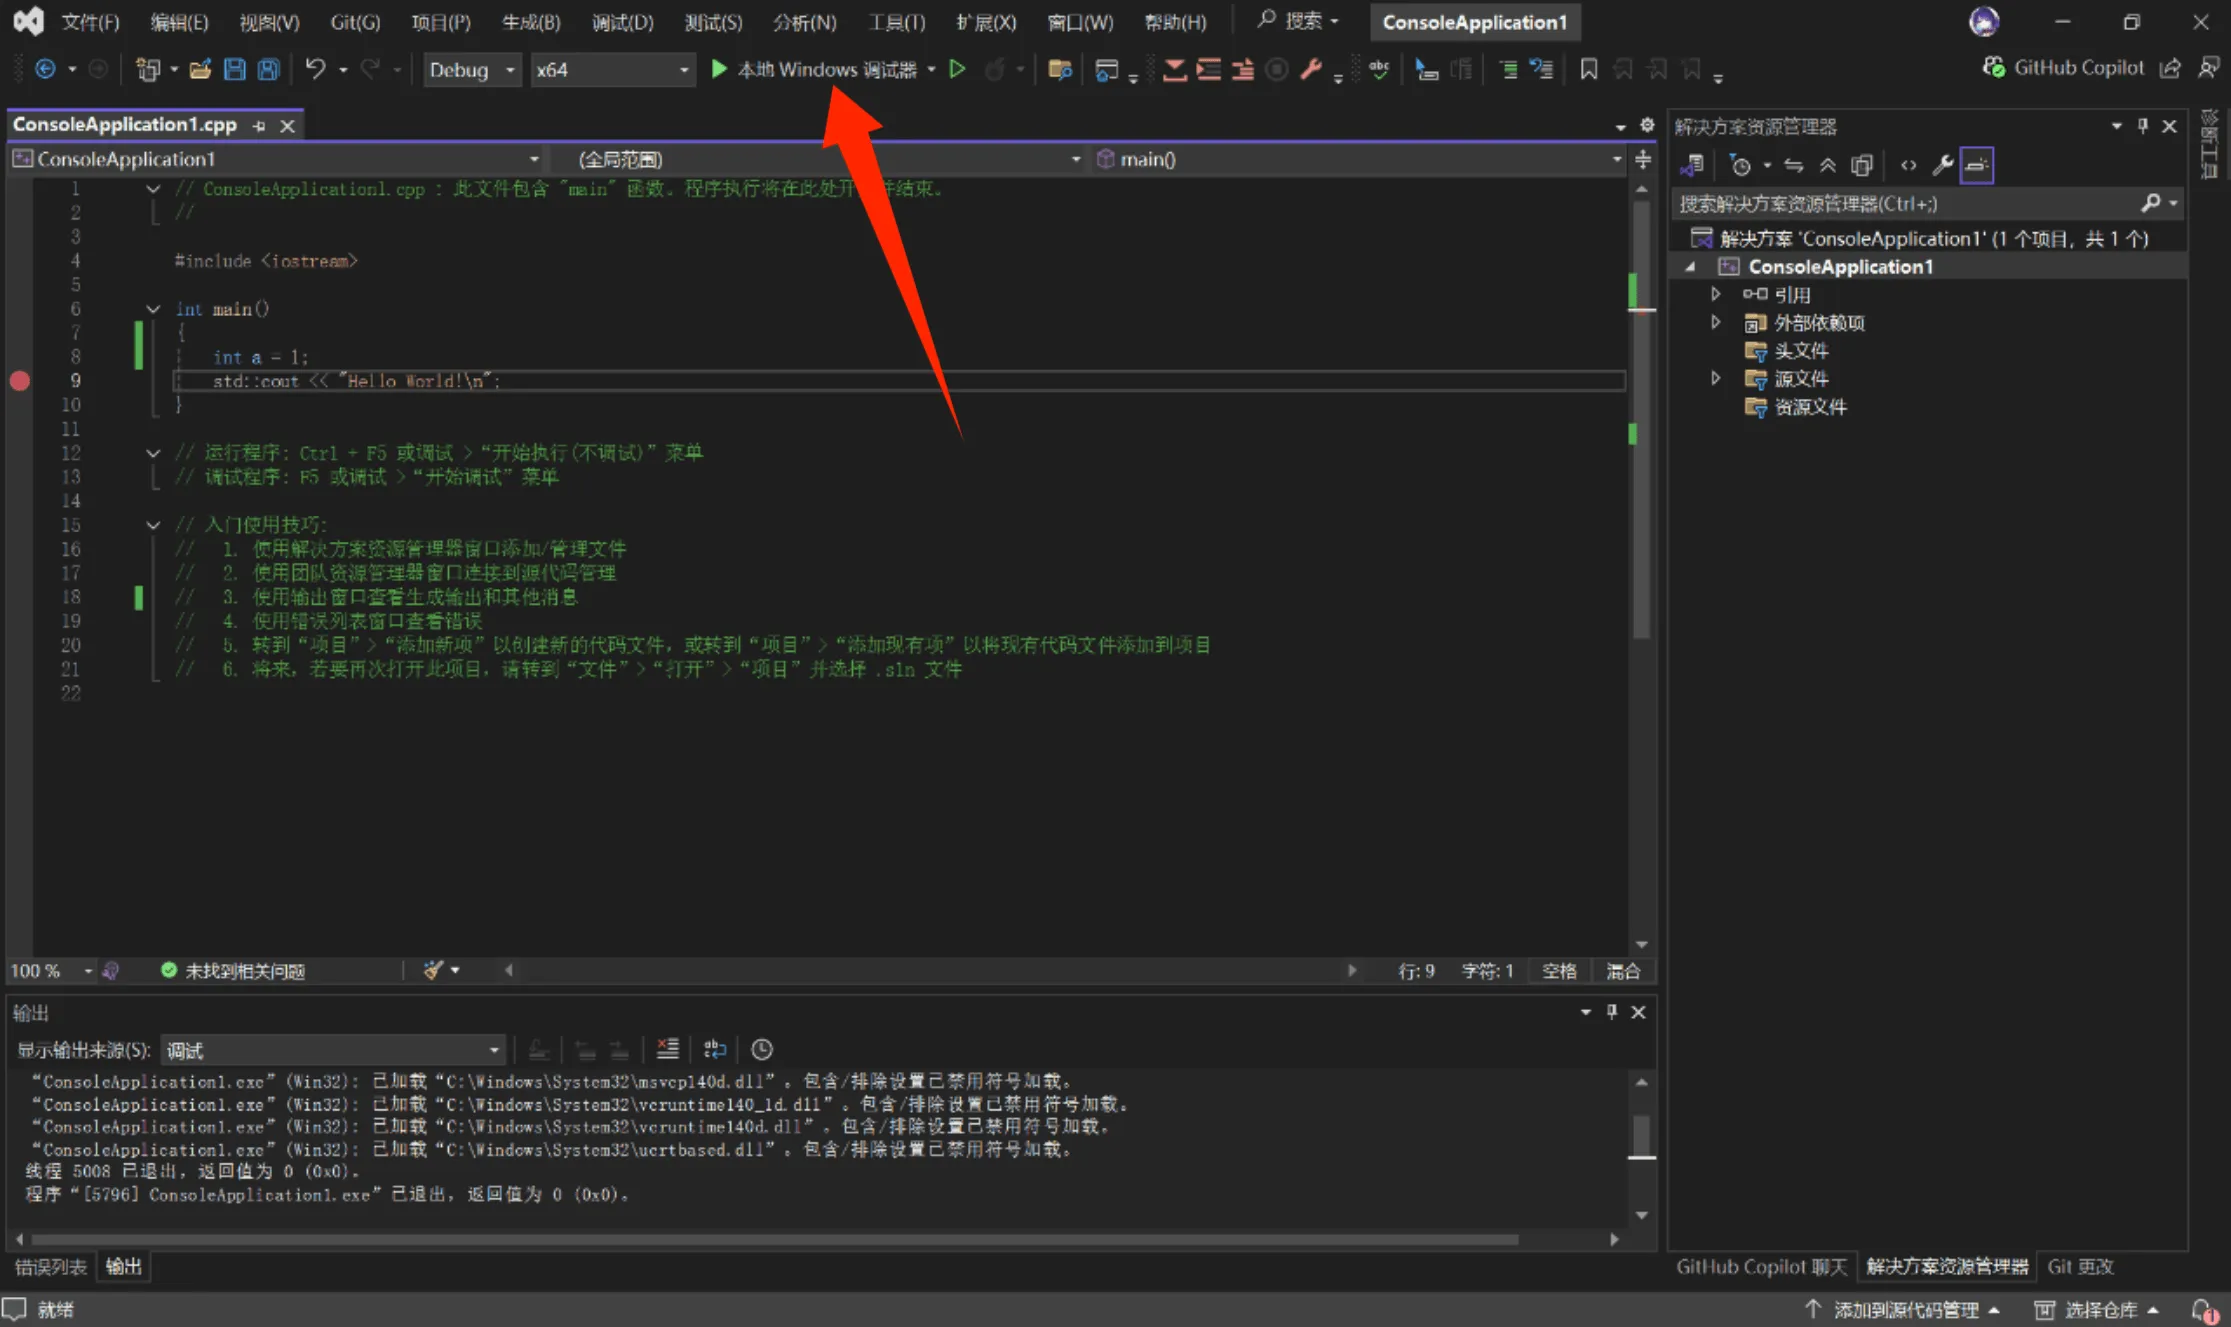Open the Properties wrench icon in Solution Explorer
The image size is (2231, 1327).
[x=1942, y=165]
